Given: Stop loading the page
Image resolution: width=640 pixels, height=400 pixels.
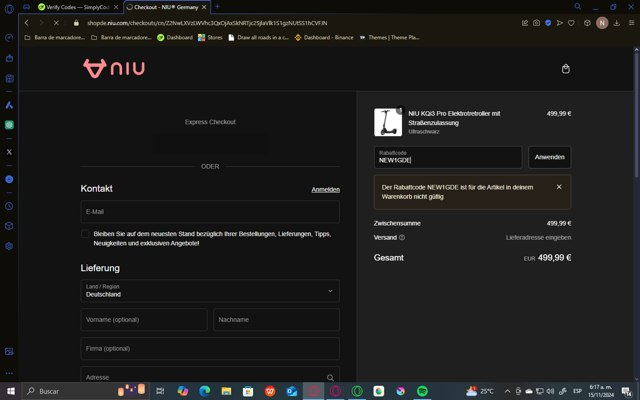Looking at the screenshot, I should click(x=56, y=23).
